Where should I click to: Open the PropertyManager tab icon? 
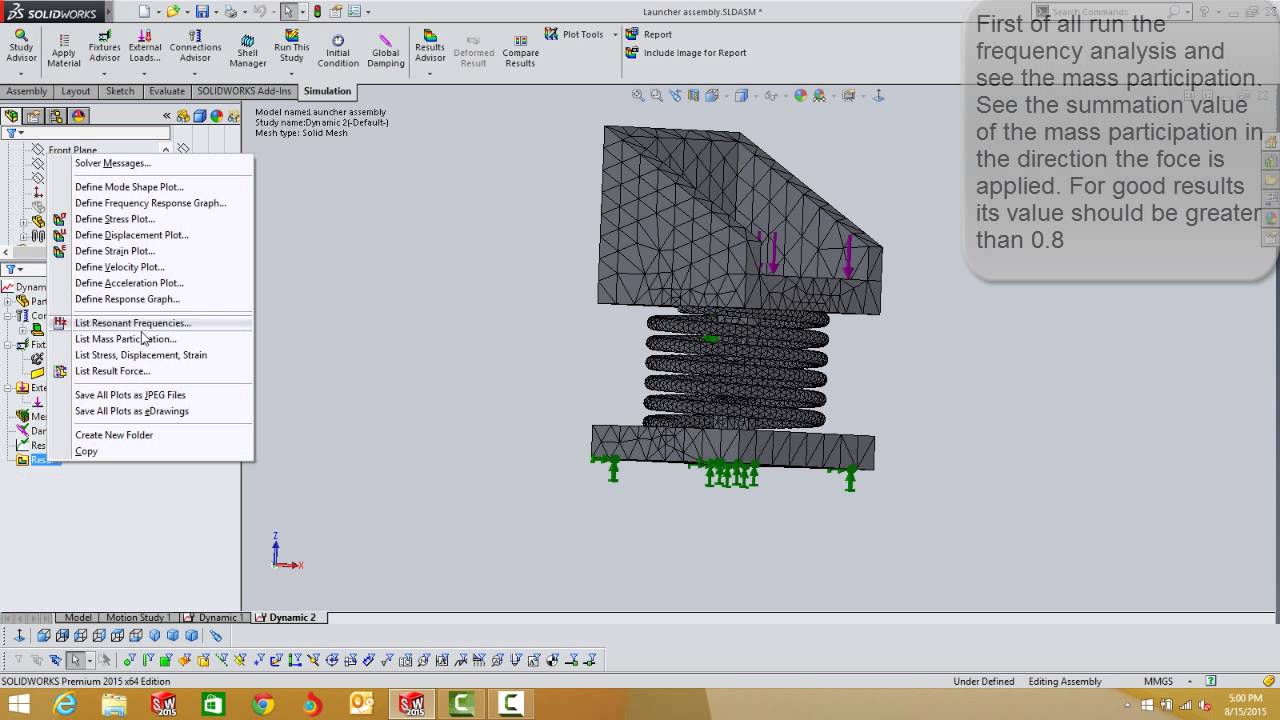[33, 116]
